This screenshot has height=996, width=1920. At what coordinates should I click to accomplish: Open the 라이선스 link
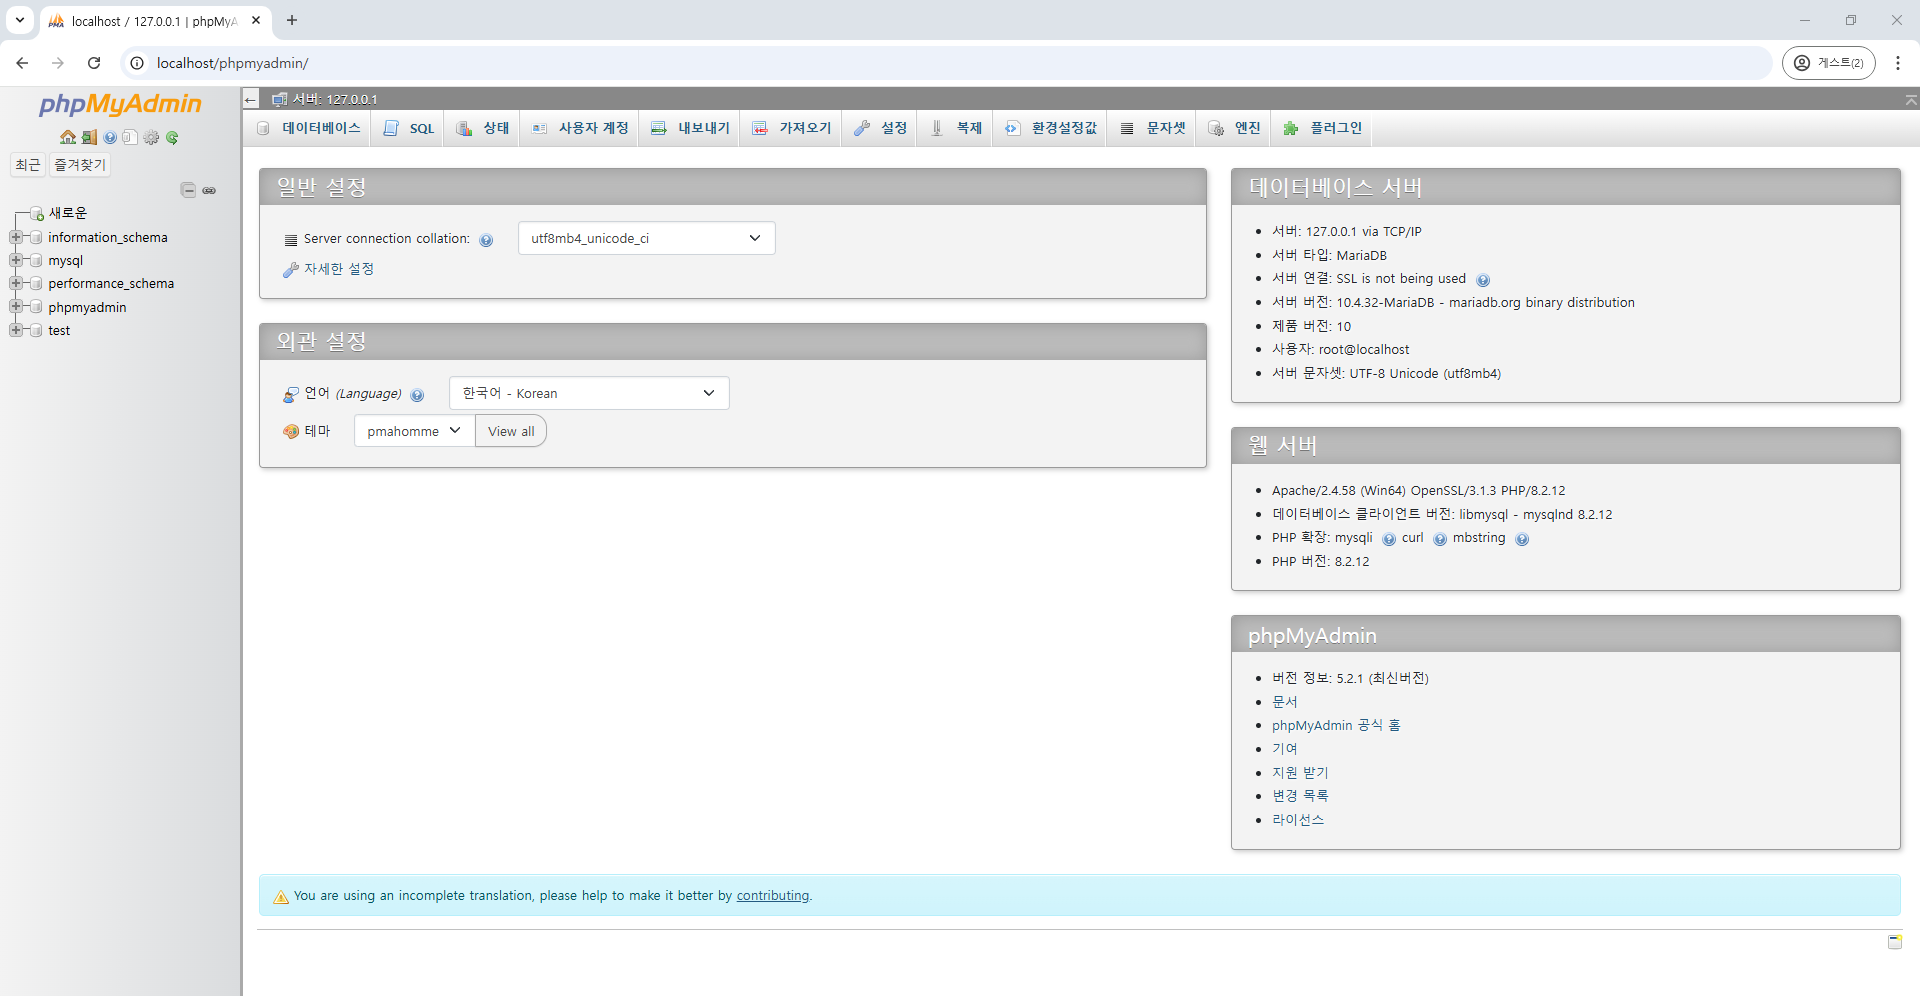(x=1298, y=820)
